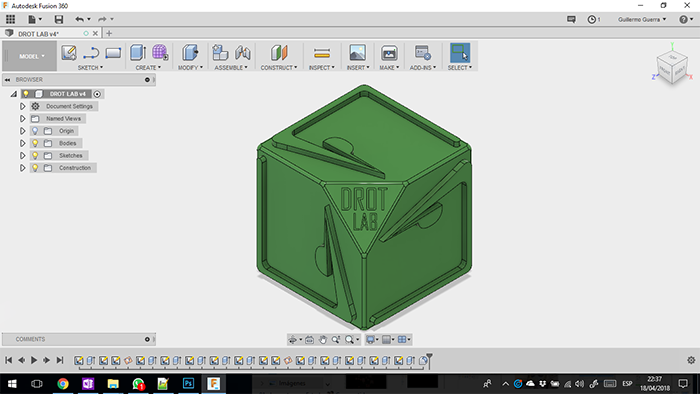Activate DROT LAB v4 component radio button
The height and width of the screenshot is (394, 700).
point(97,94)
